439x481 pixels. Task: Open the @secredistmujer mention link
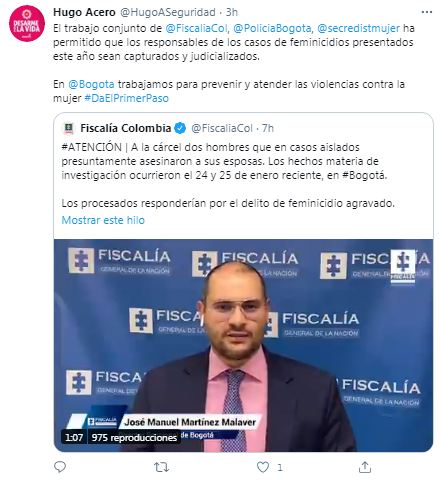click(358, 28)
